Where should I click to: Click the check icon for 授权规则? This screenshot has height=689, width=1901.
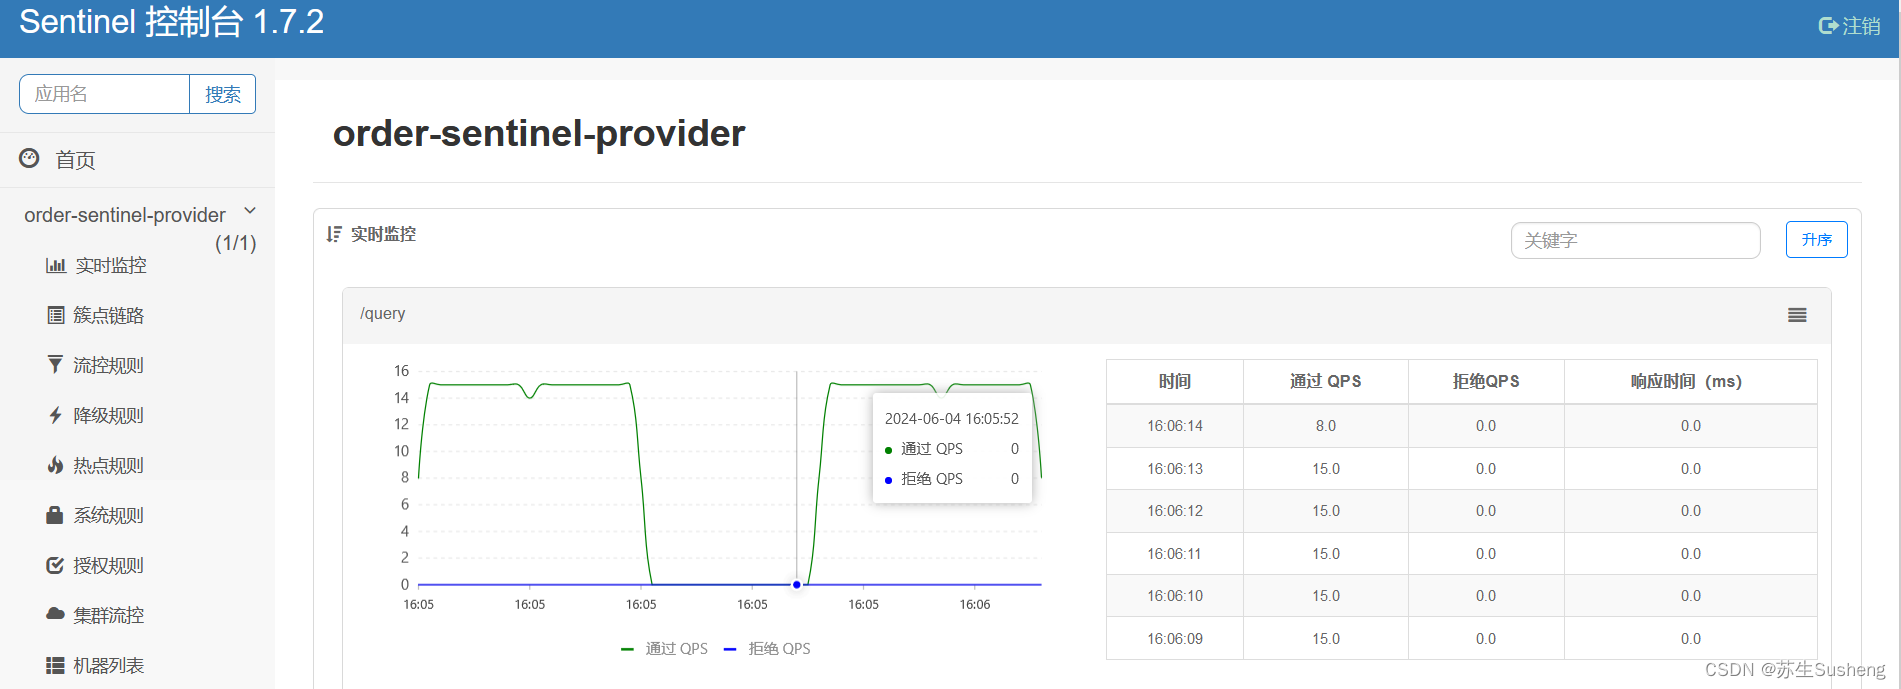click(55, 565)
